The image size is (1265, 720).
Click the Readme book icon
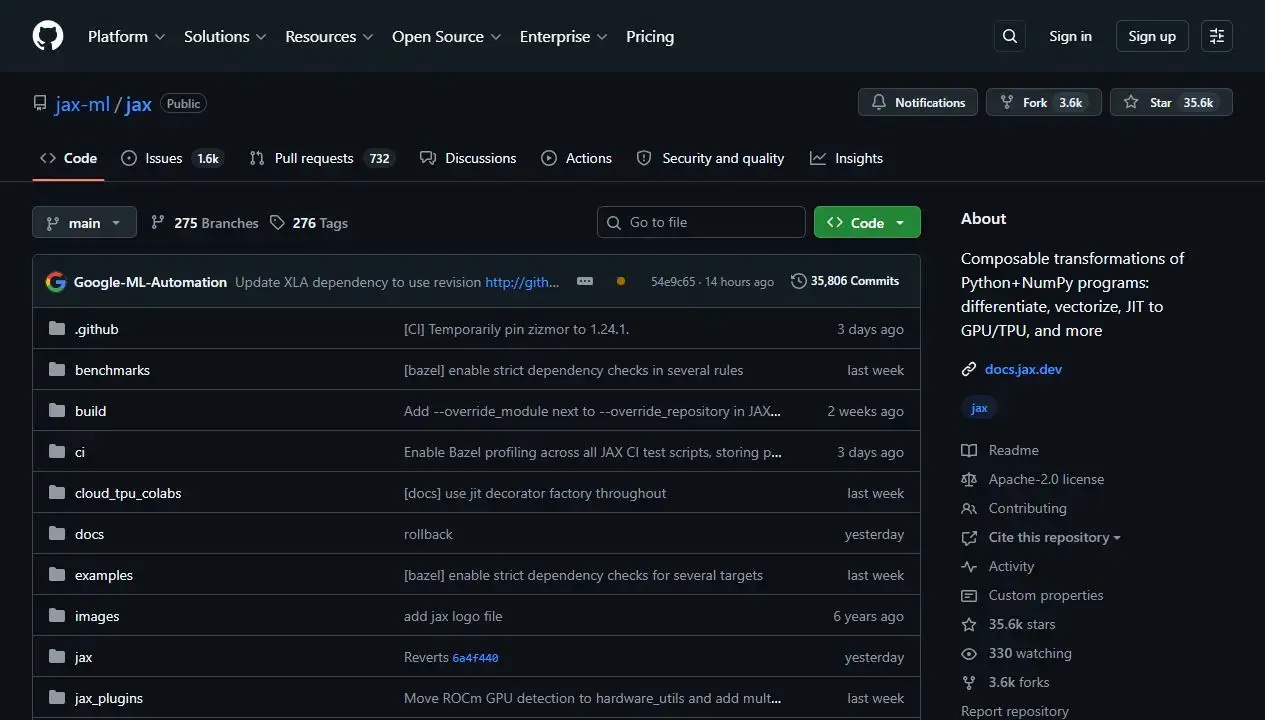tap(968, 451)
